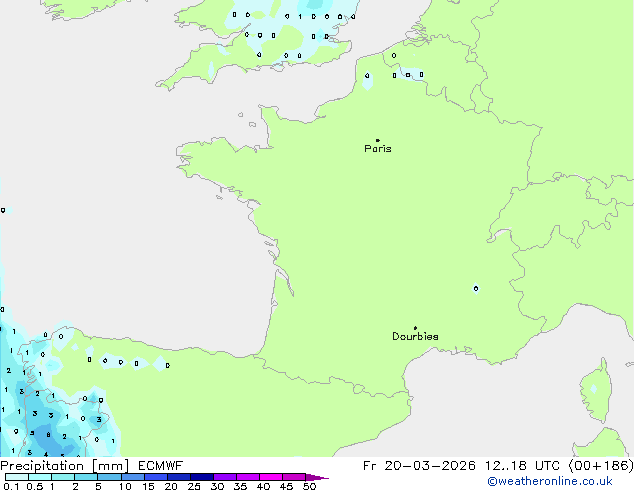Pick the palest cyan swatch between 0.1 and 0.5

17,477
